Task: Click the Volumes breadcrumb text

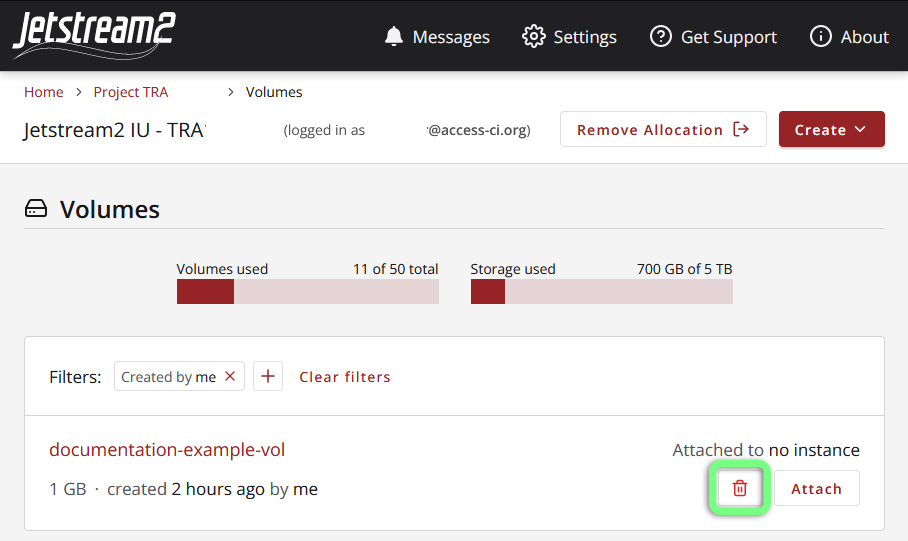Action: pos(274,92)
